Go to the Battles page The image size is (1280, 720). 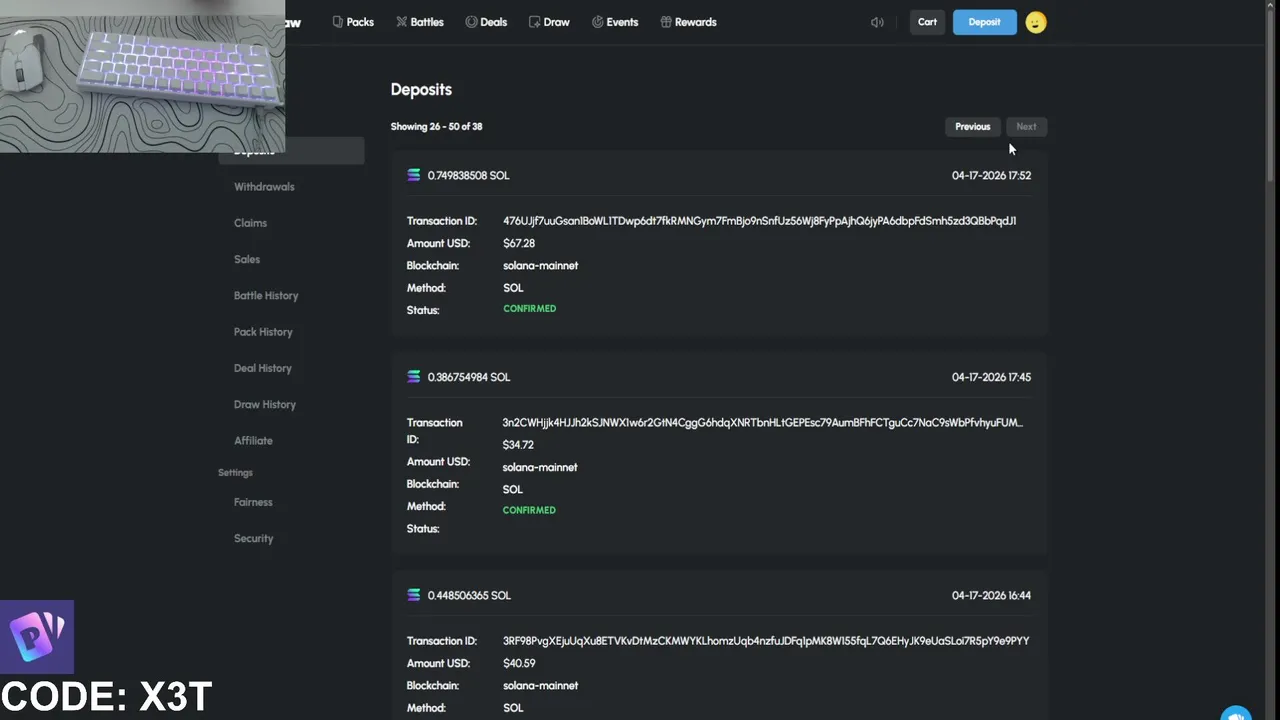pos(420,22)
